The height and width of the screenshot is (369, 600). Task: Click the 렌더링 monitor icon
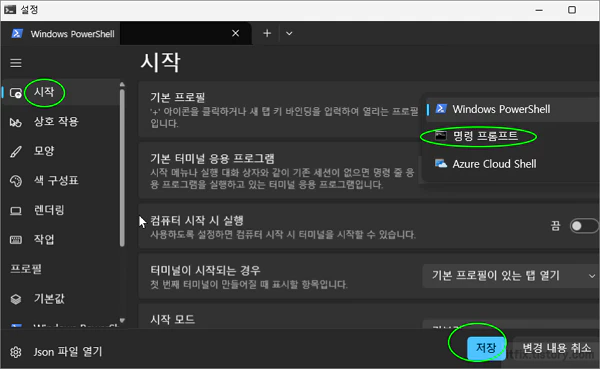[16, 211]
